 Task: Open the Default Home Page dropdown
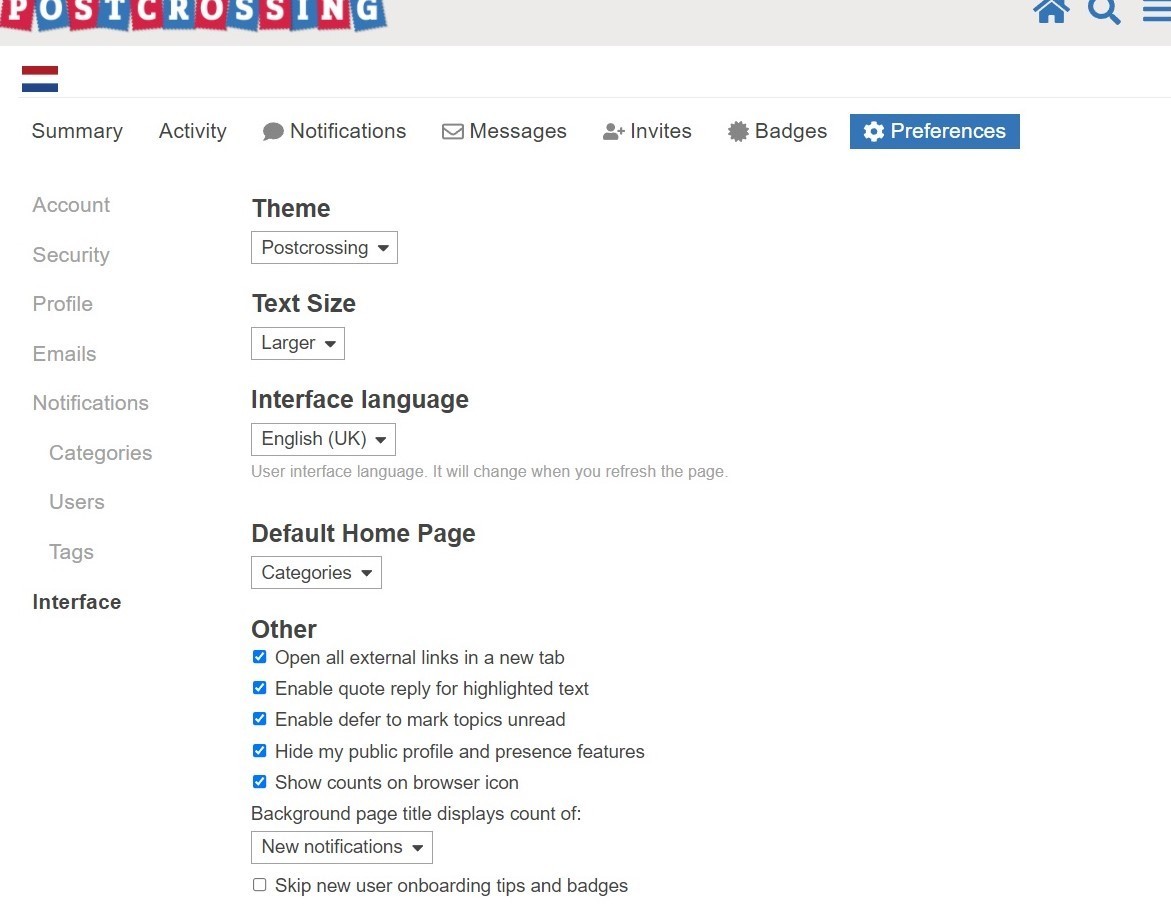click(316, 573)
